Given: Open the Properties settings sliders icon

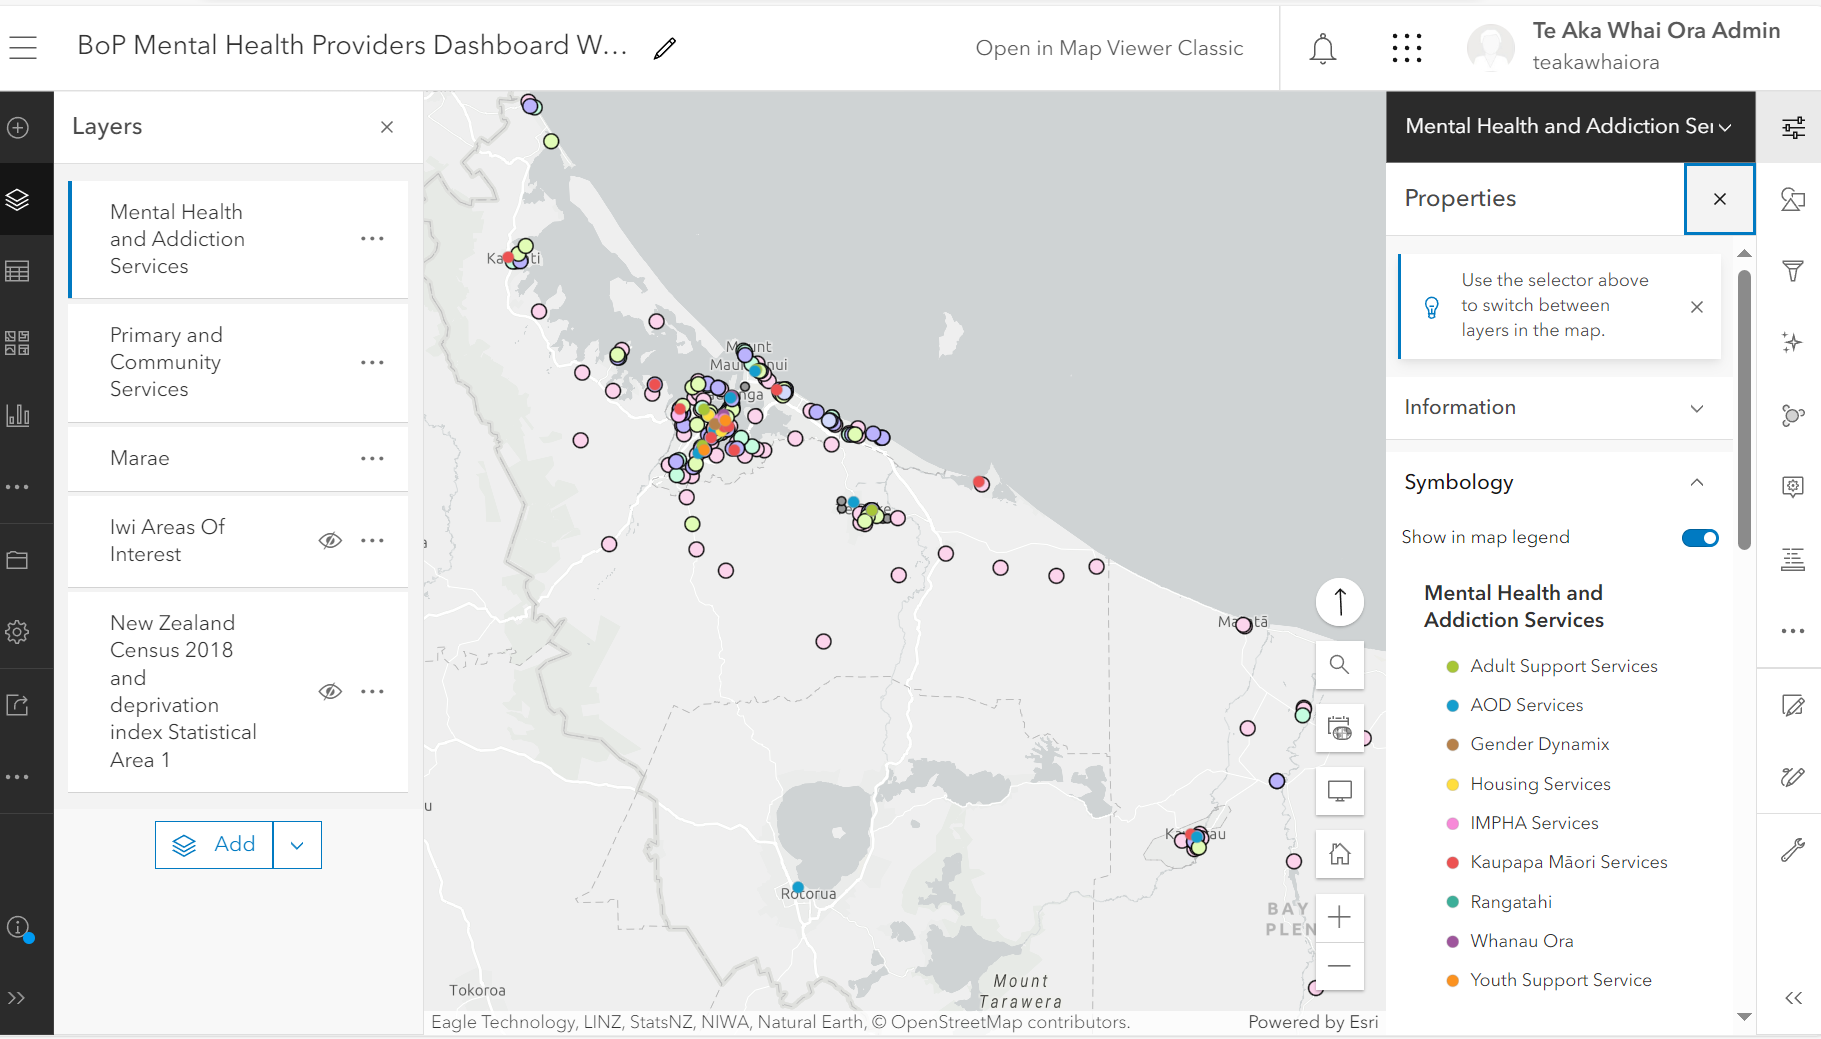Looking at the screenshot, I should [x=1793, y=127].
